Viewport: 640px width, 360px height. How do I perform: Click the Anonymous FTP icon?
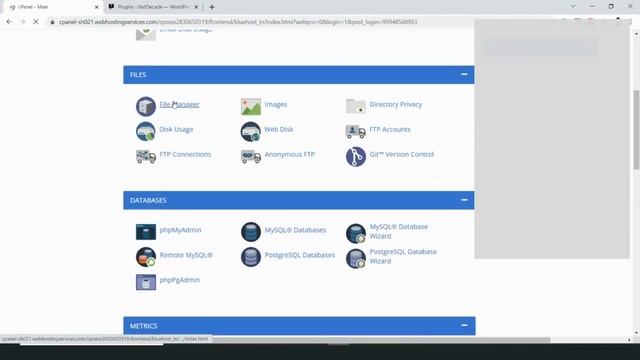click(x=251, y=157)
